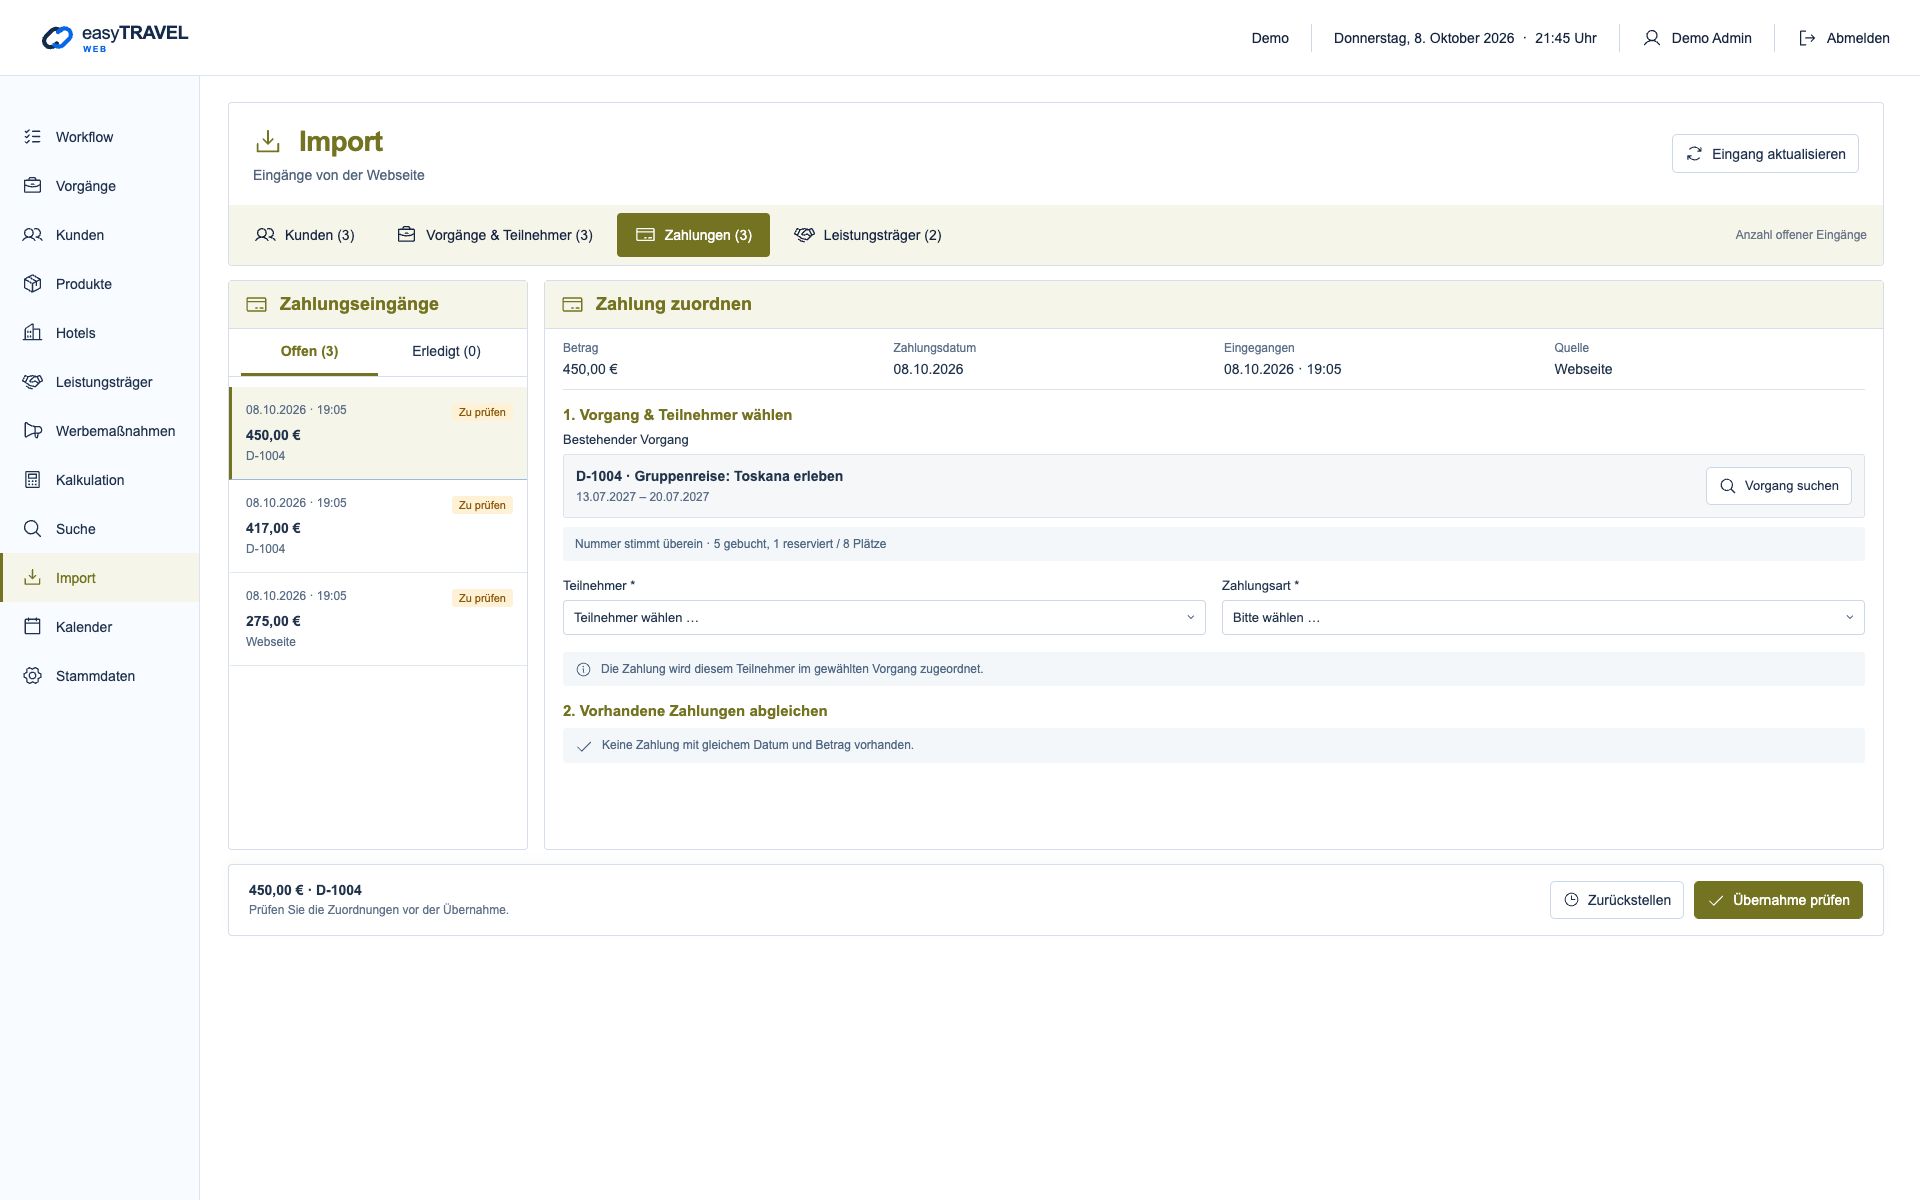Click the Zu prüfen badge on 417,00 € entry

[x=482, y=505]
